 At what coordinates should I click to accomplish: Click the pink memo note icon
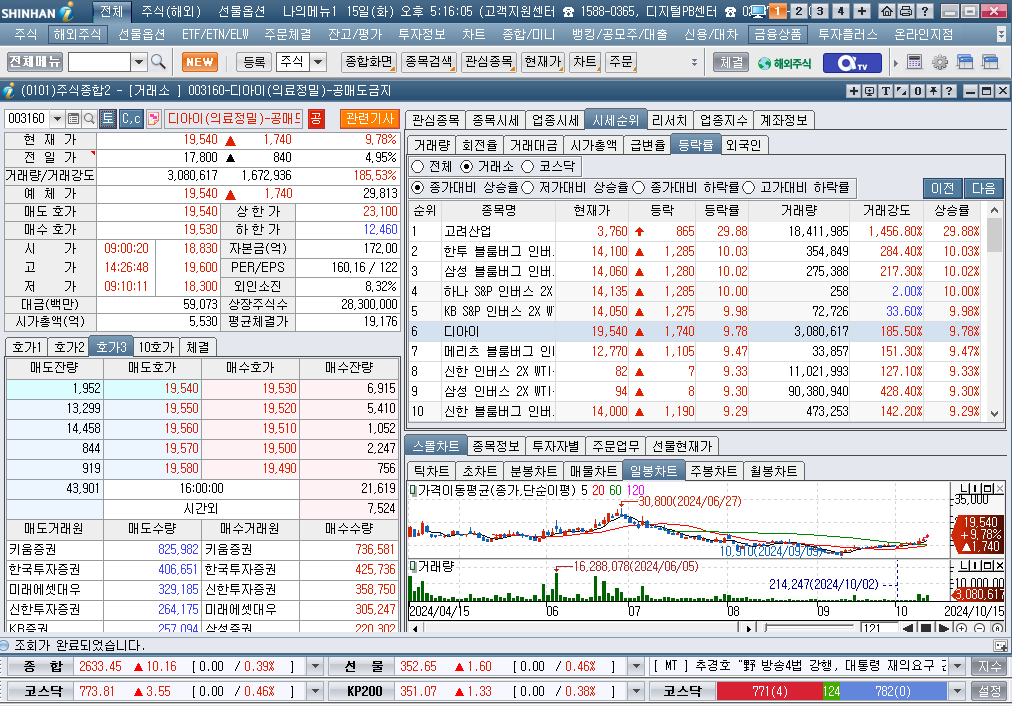pos(154,119)
